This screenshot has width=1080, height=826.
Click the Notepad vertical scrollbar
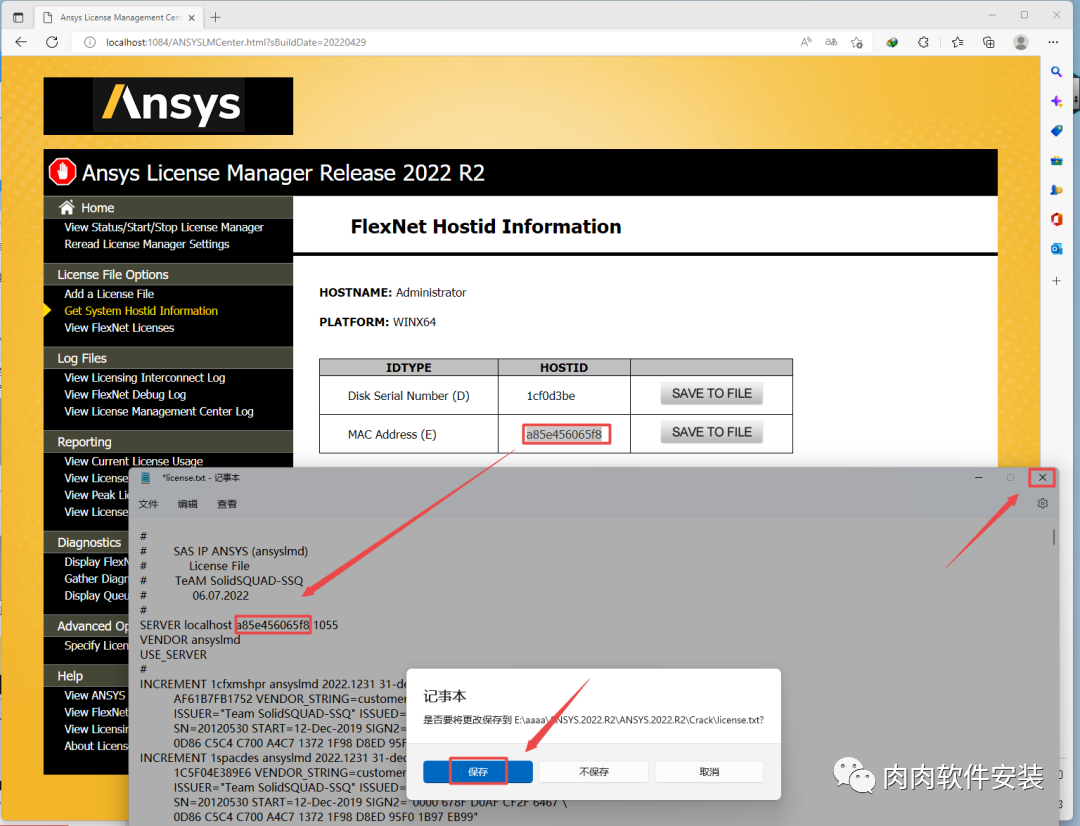pyautogui.click(x=1053, y=537)
